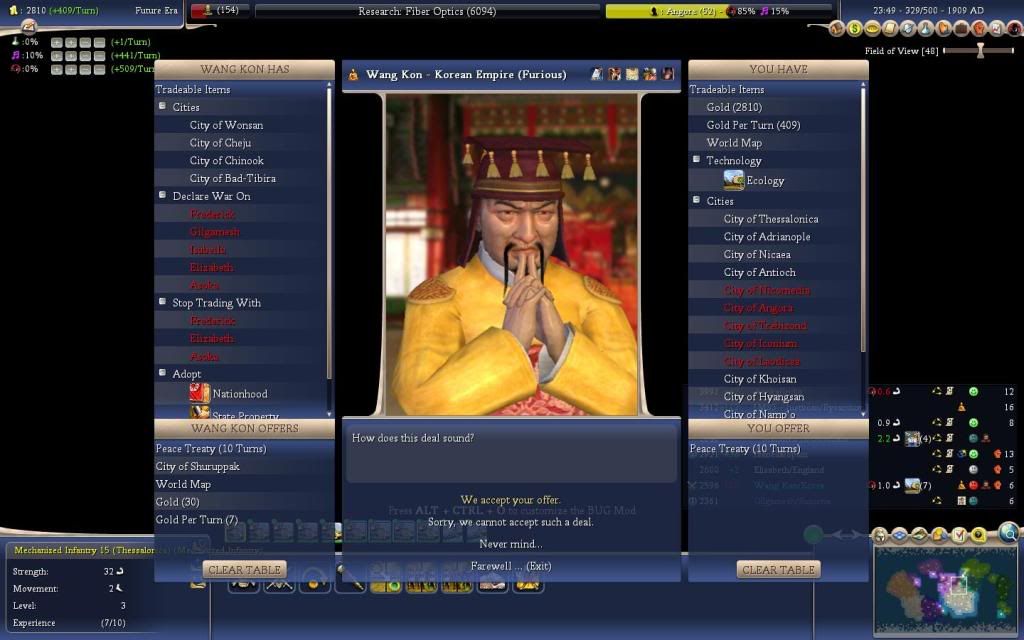Open the Espionage Advisor dark icon

click(x=1014, y=29)
